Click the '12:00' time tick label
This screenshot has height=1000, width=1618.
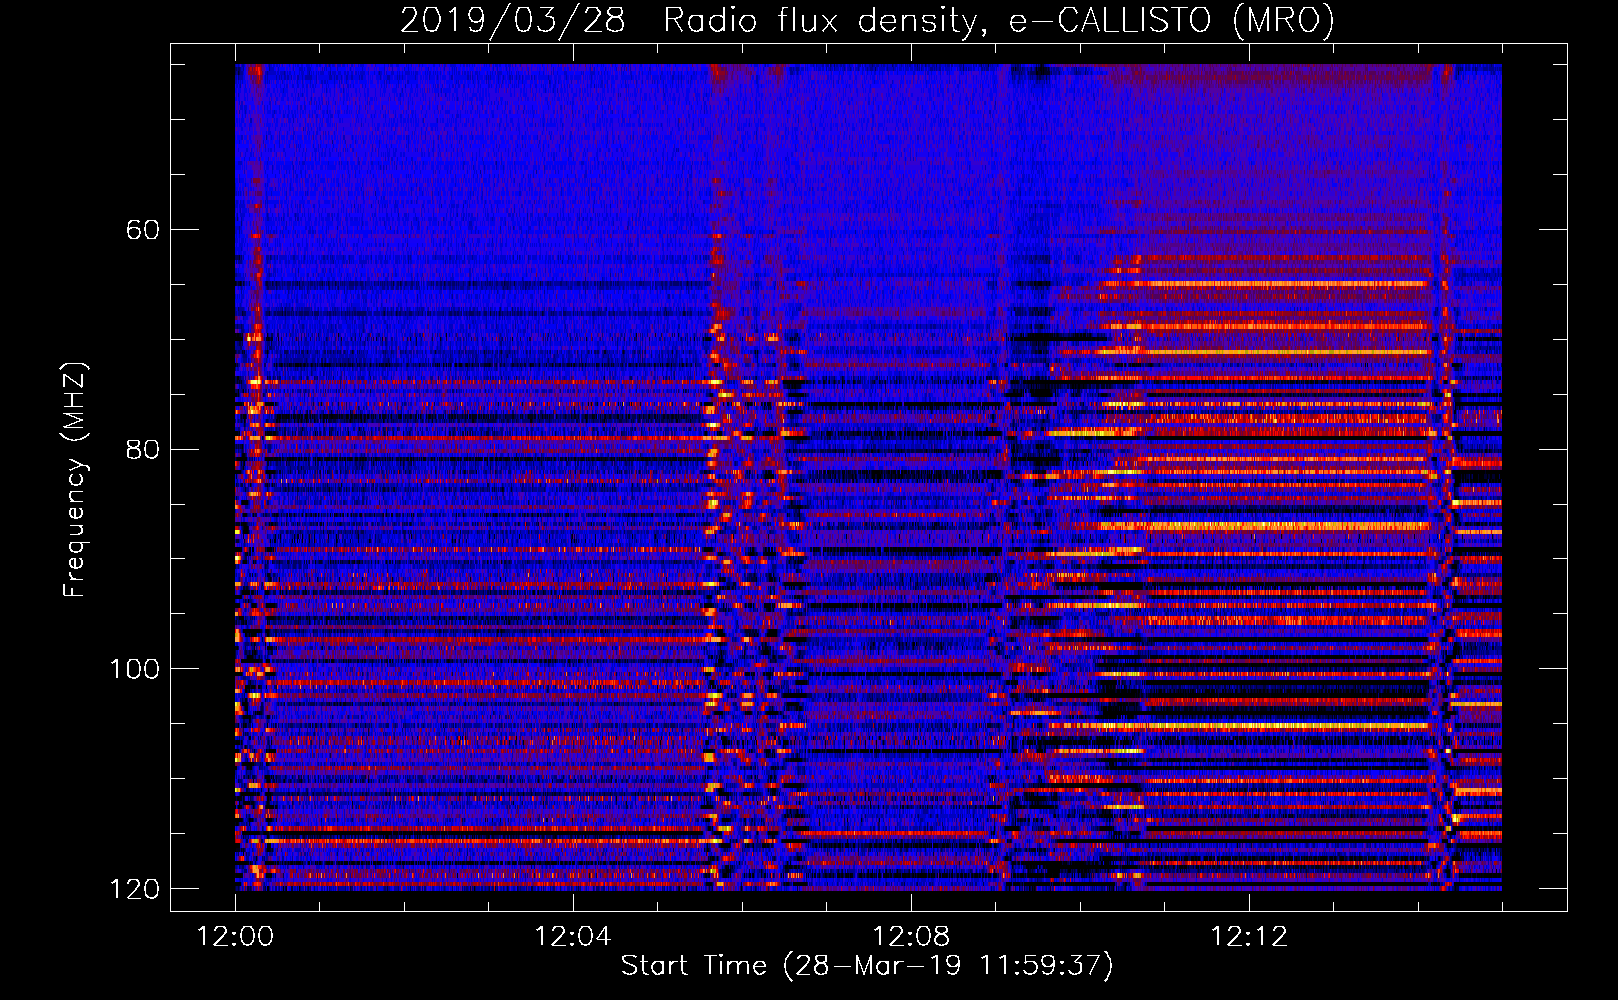click(235, 937)
